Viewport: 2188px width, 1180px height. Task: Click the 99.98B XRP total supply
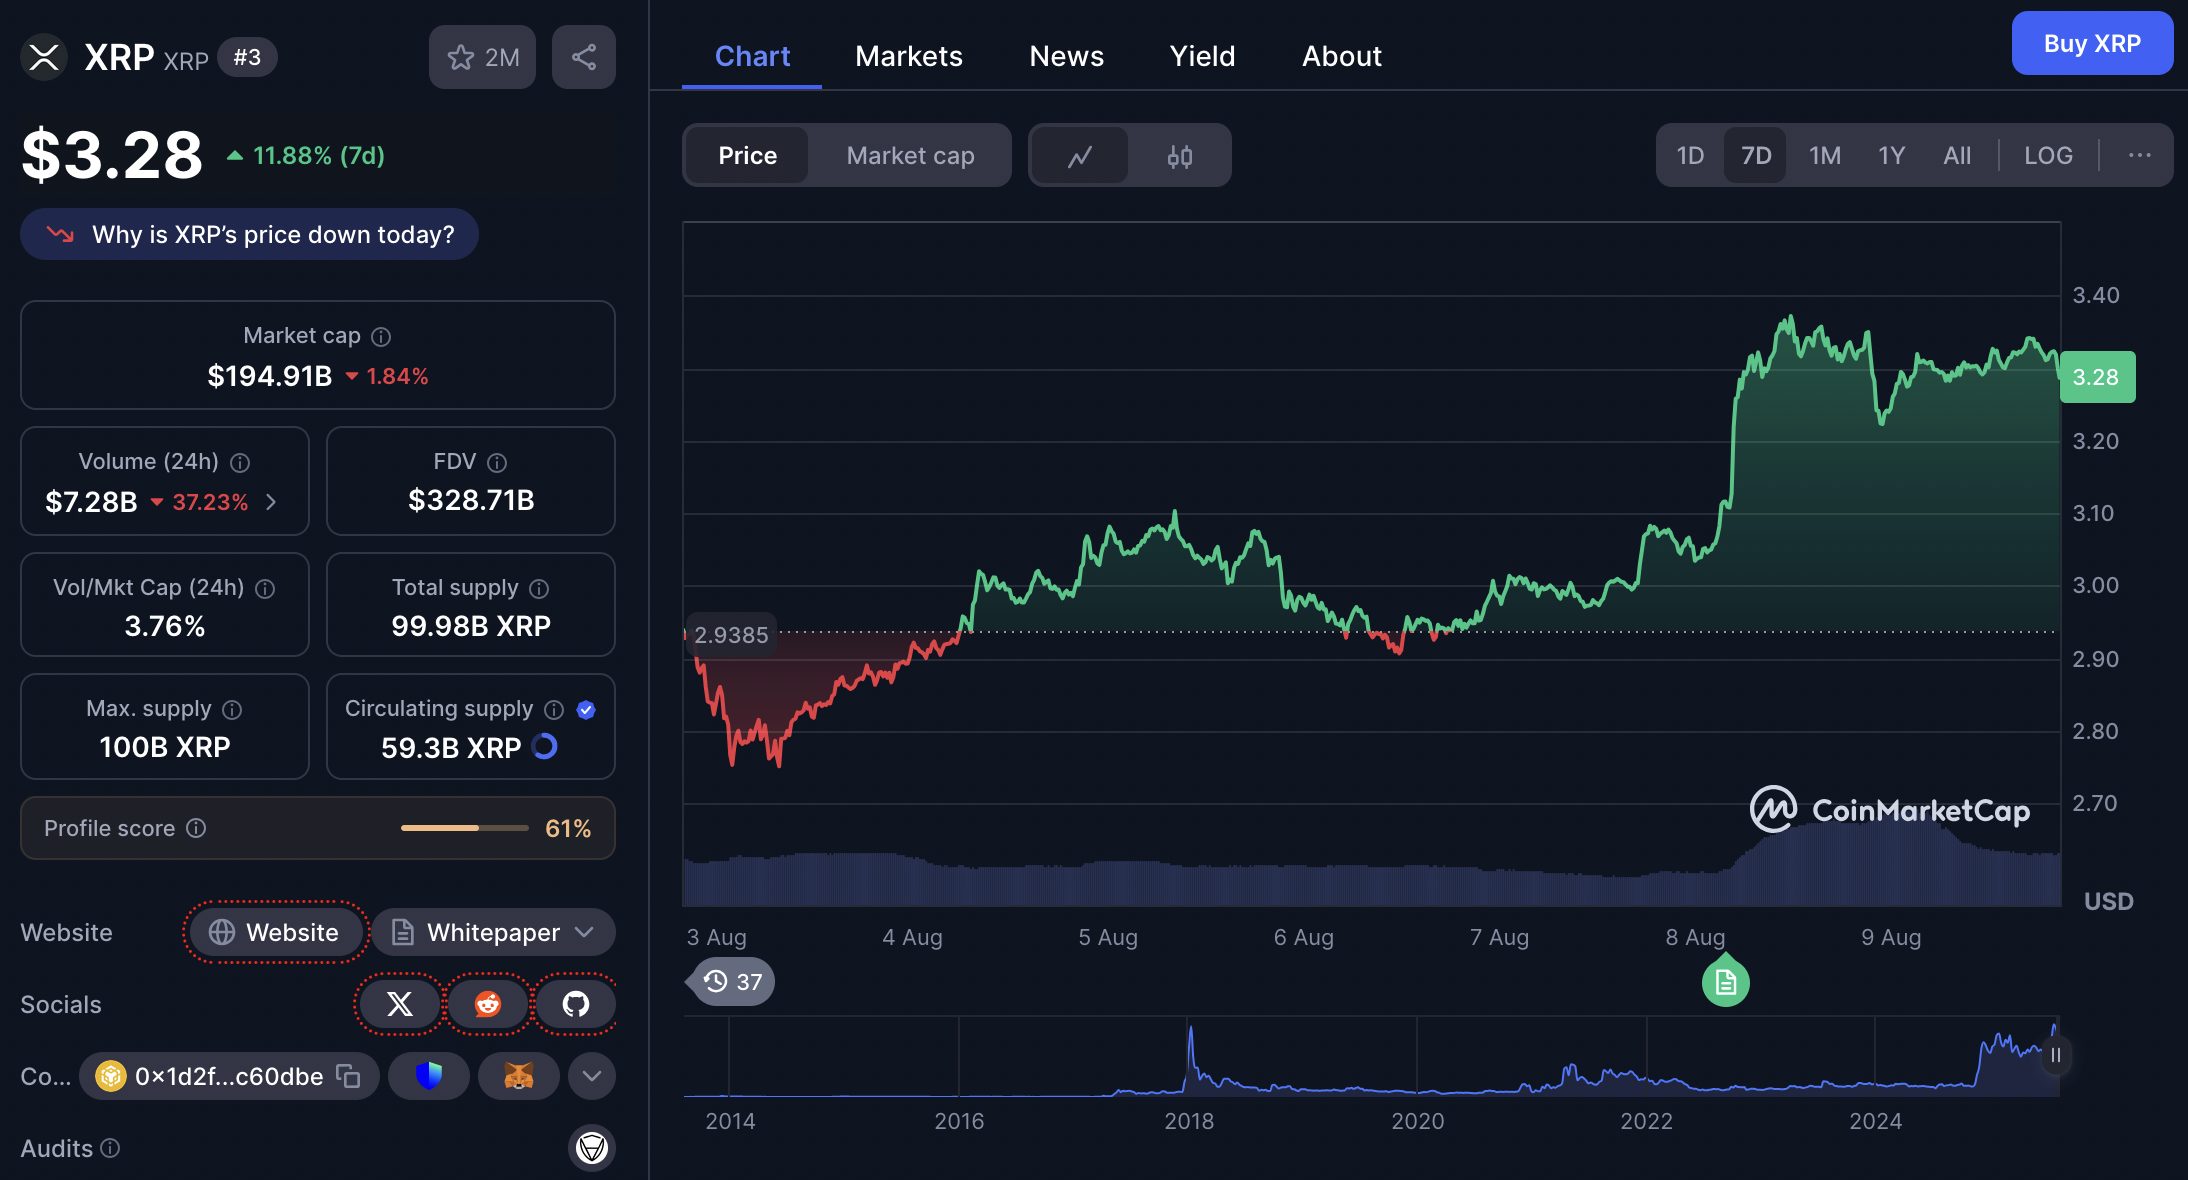pyautogui.click(x=471, y=626)
